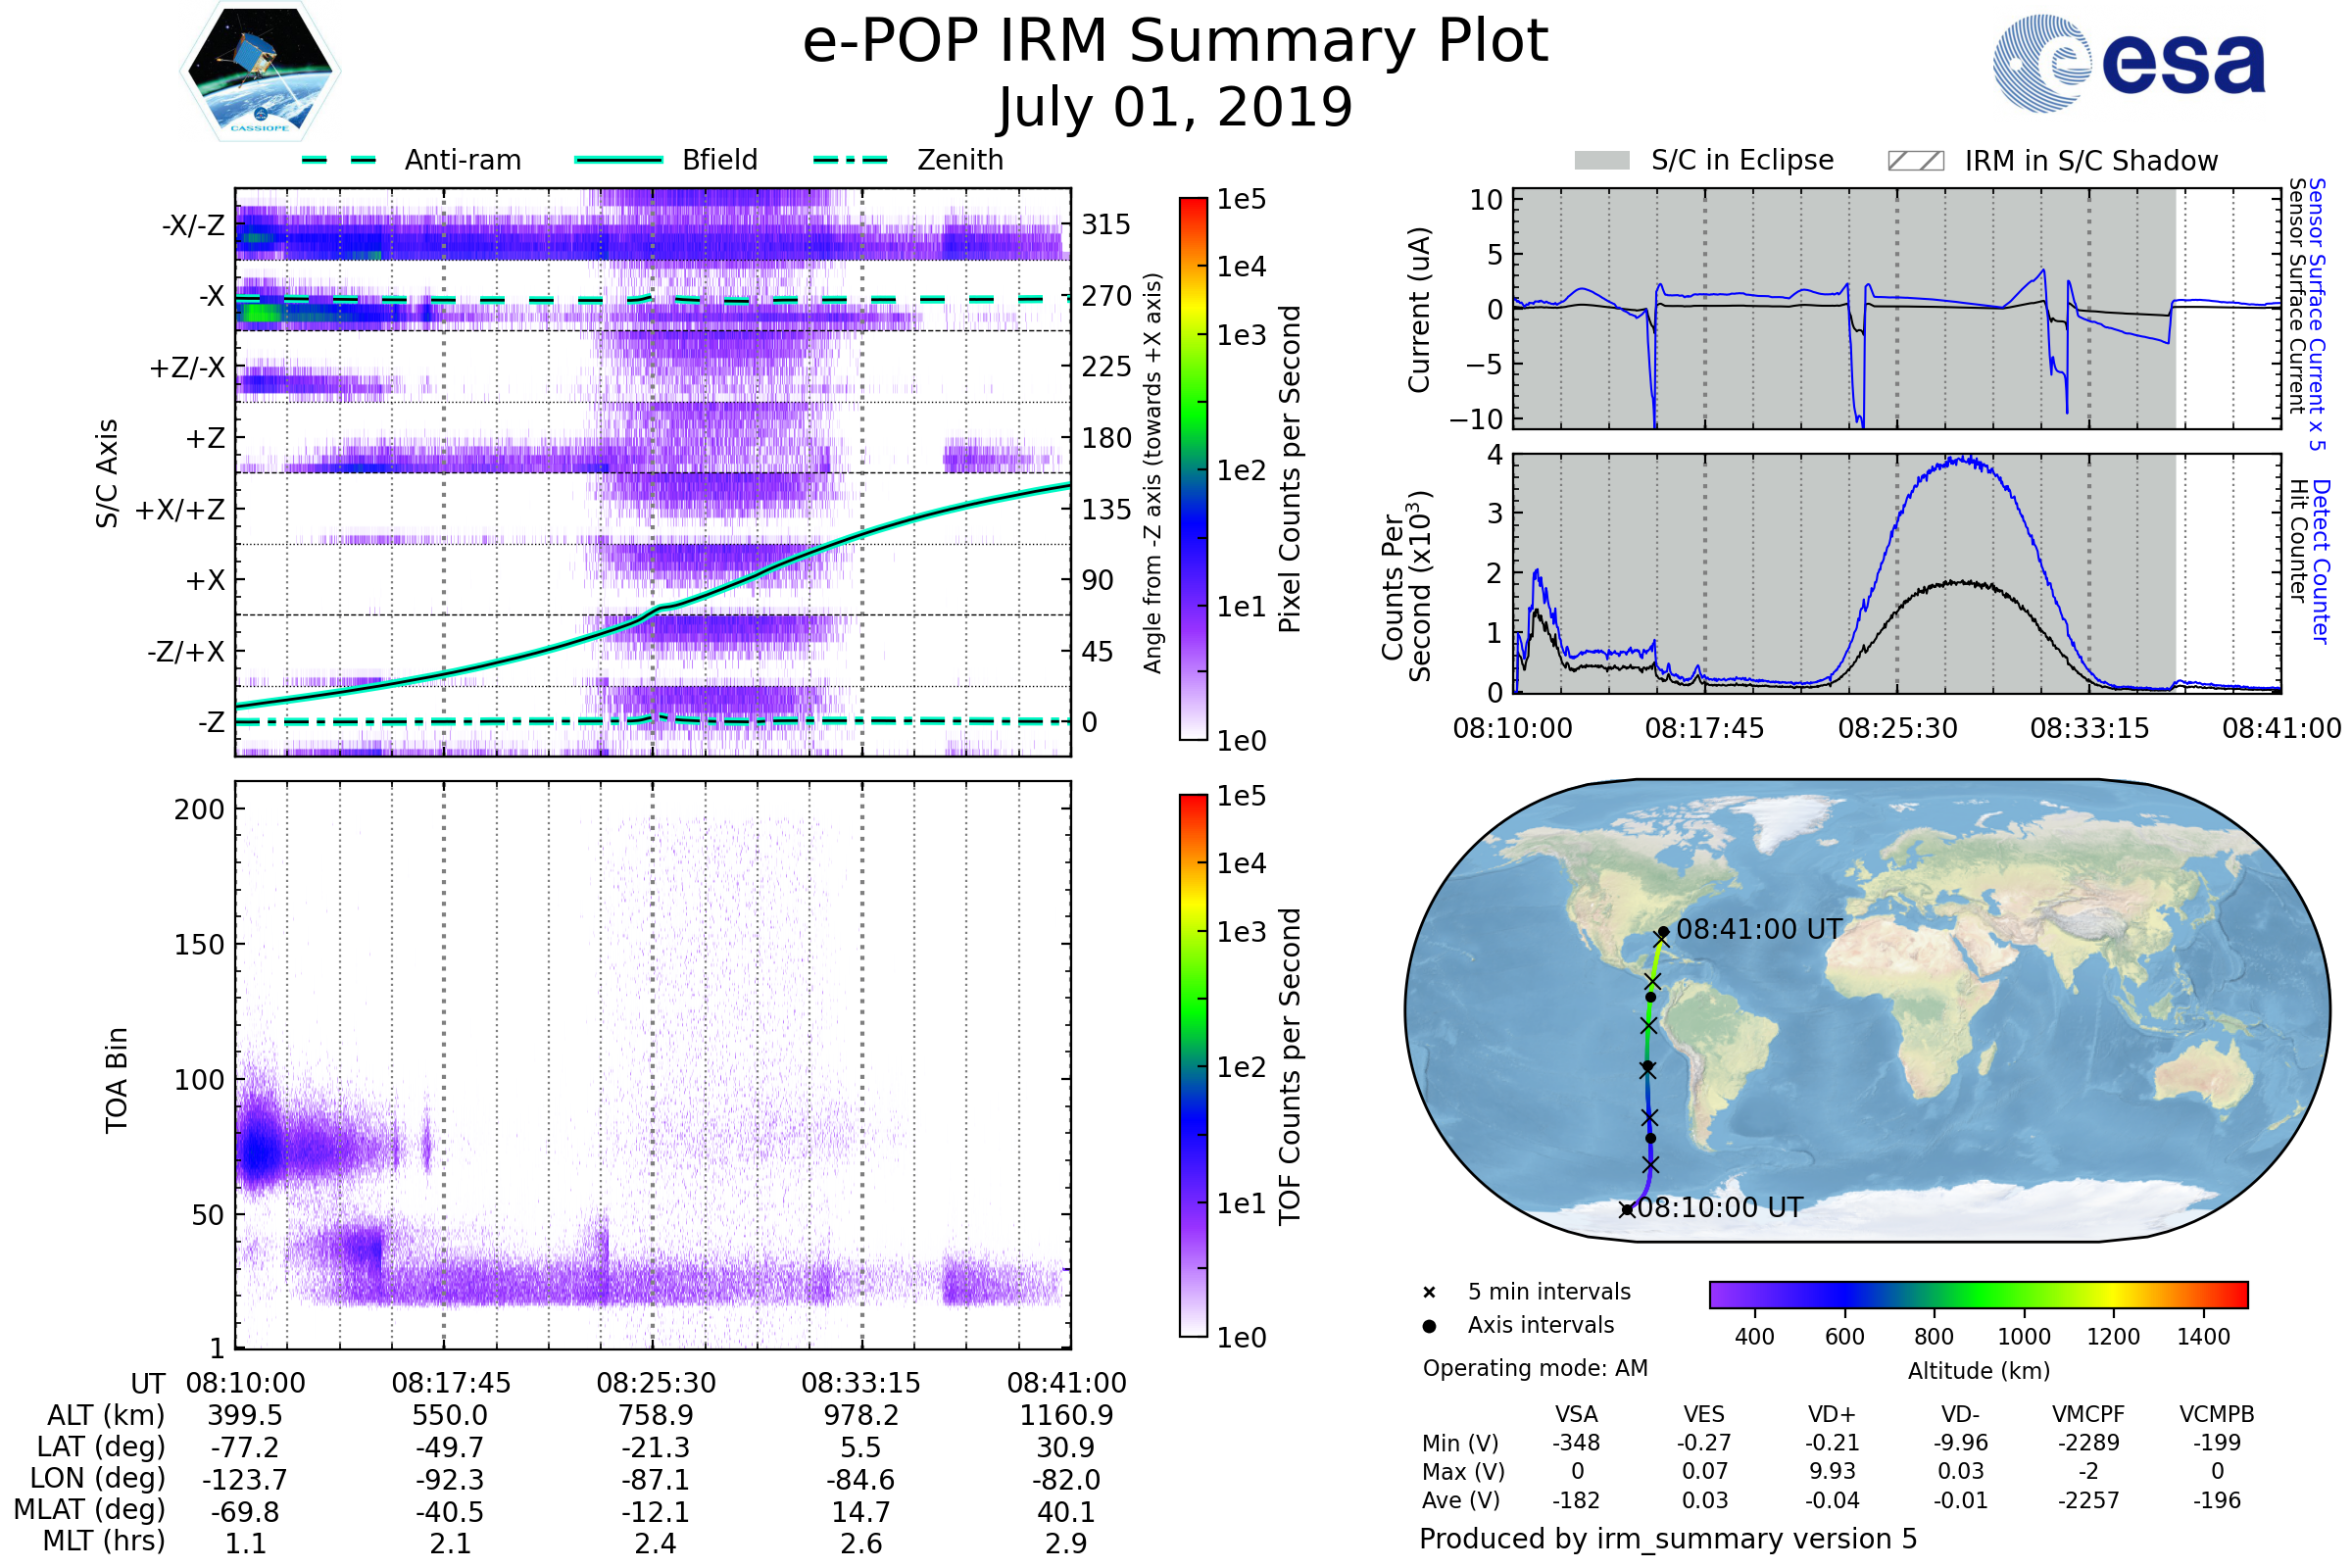
Task: Click the TOF Counts per Second colorbar
Action: pos(1193,1065)
